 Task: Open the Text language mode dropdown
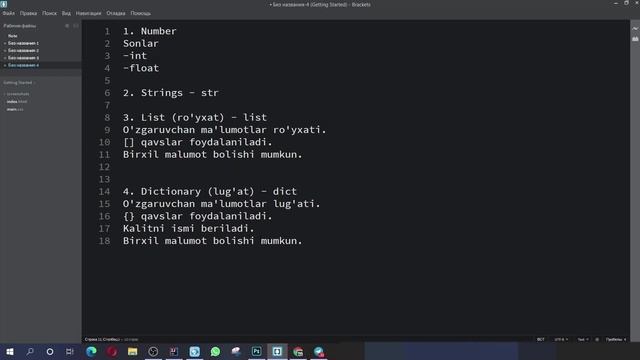(583, 339)
